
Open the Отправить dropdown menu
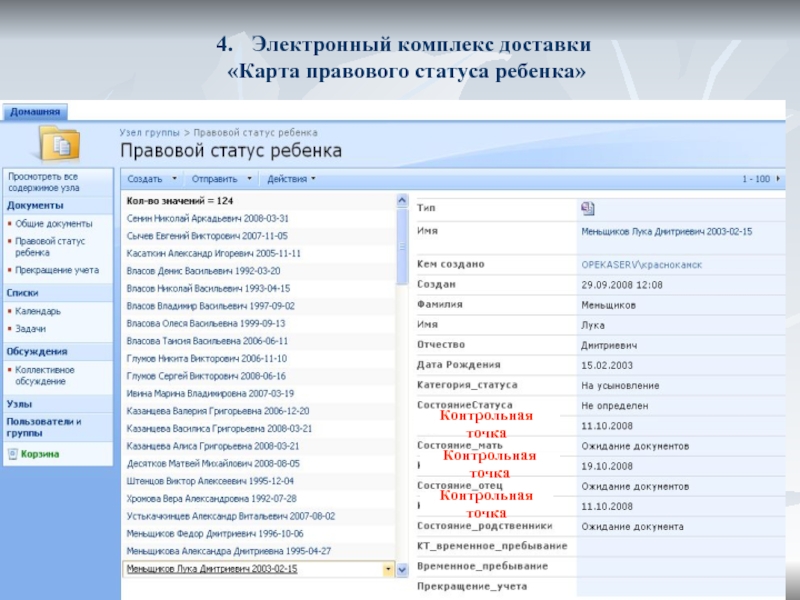click(x=221, y=179)
